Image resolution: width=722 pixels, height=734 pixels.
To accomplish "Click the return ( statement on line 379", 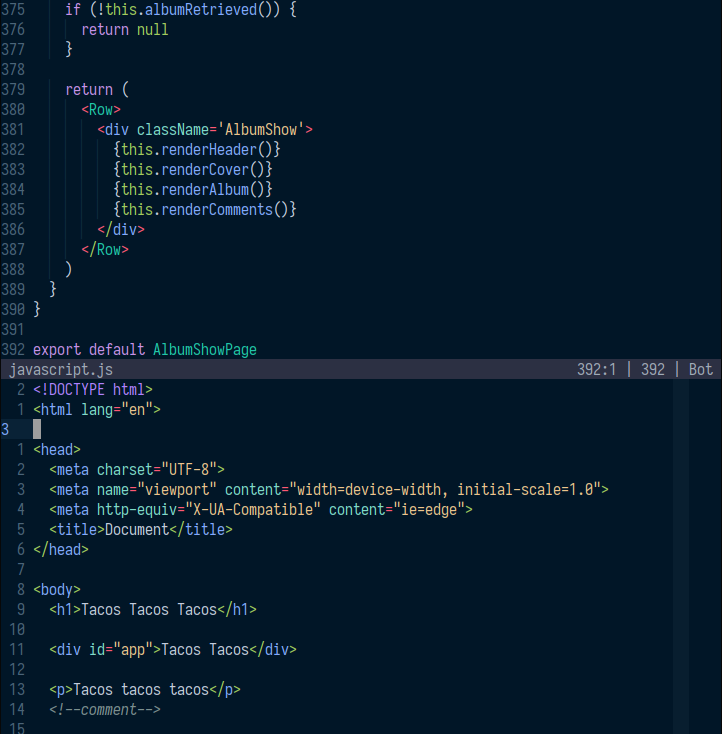I will pyautogui.click(x=97, y=90).
